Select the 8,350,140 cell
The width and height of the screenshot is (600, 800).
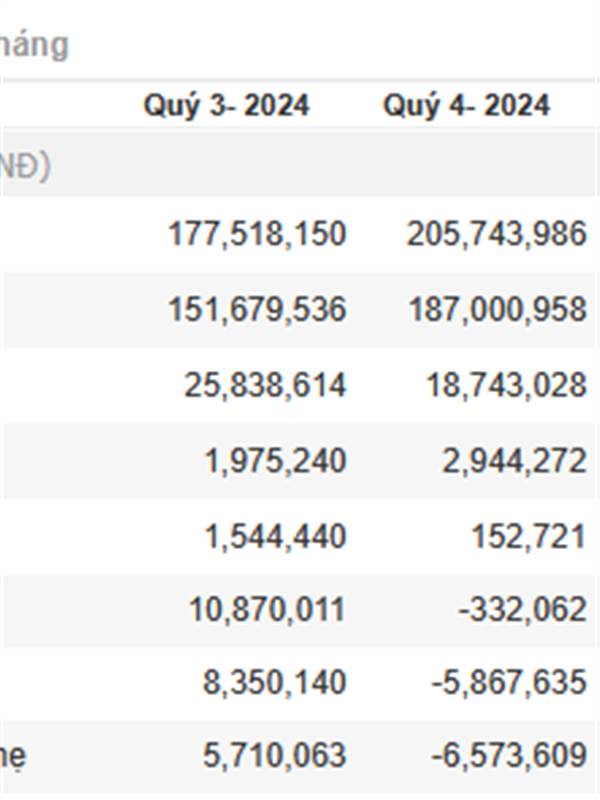tap(275, 683)
